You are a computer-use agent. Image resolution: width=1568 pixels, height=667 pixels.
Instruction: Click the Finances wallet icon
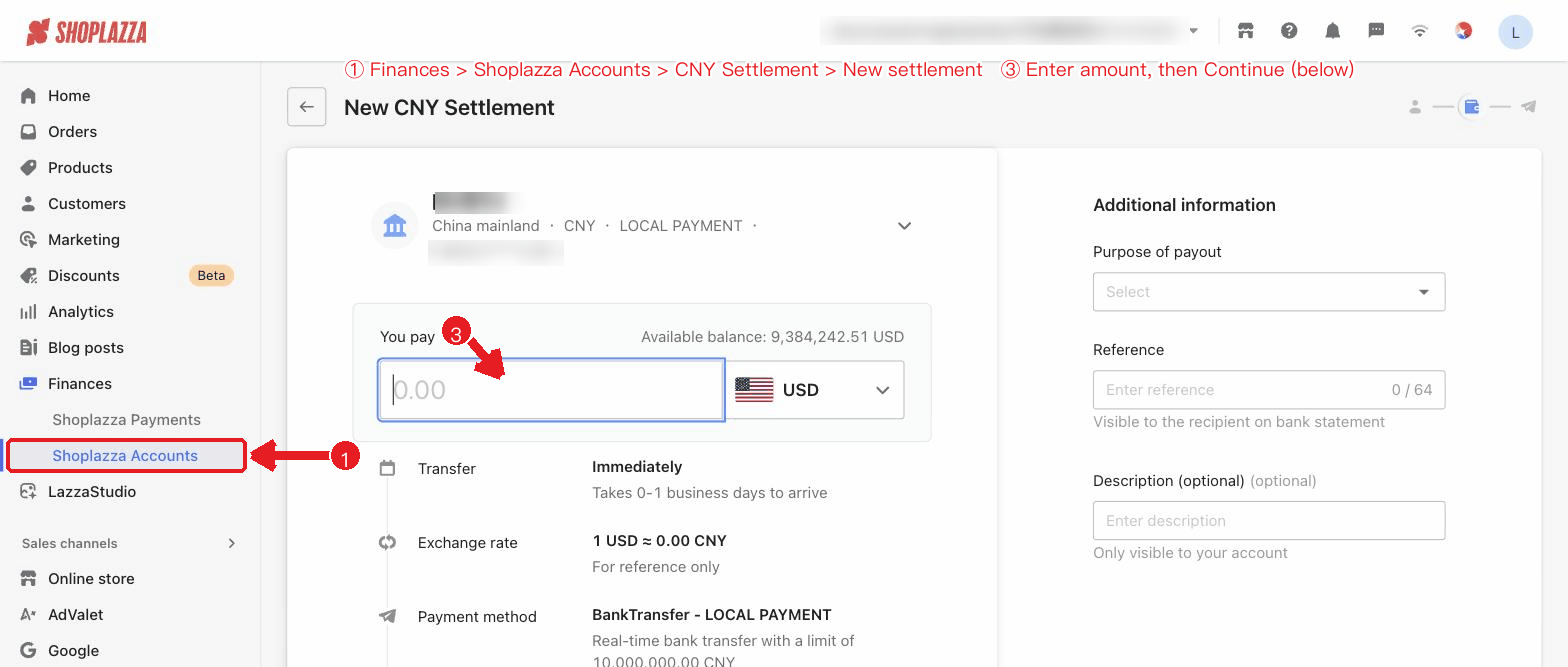[x=28, y=384]
